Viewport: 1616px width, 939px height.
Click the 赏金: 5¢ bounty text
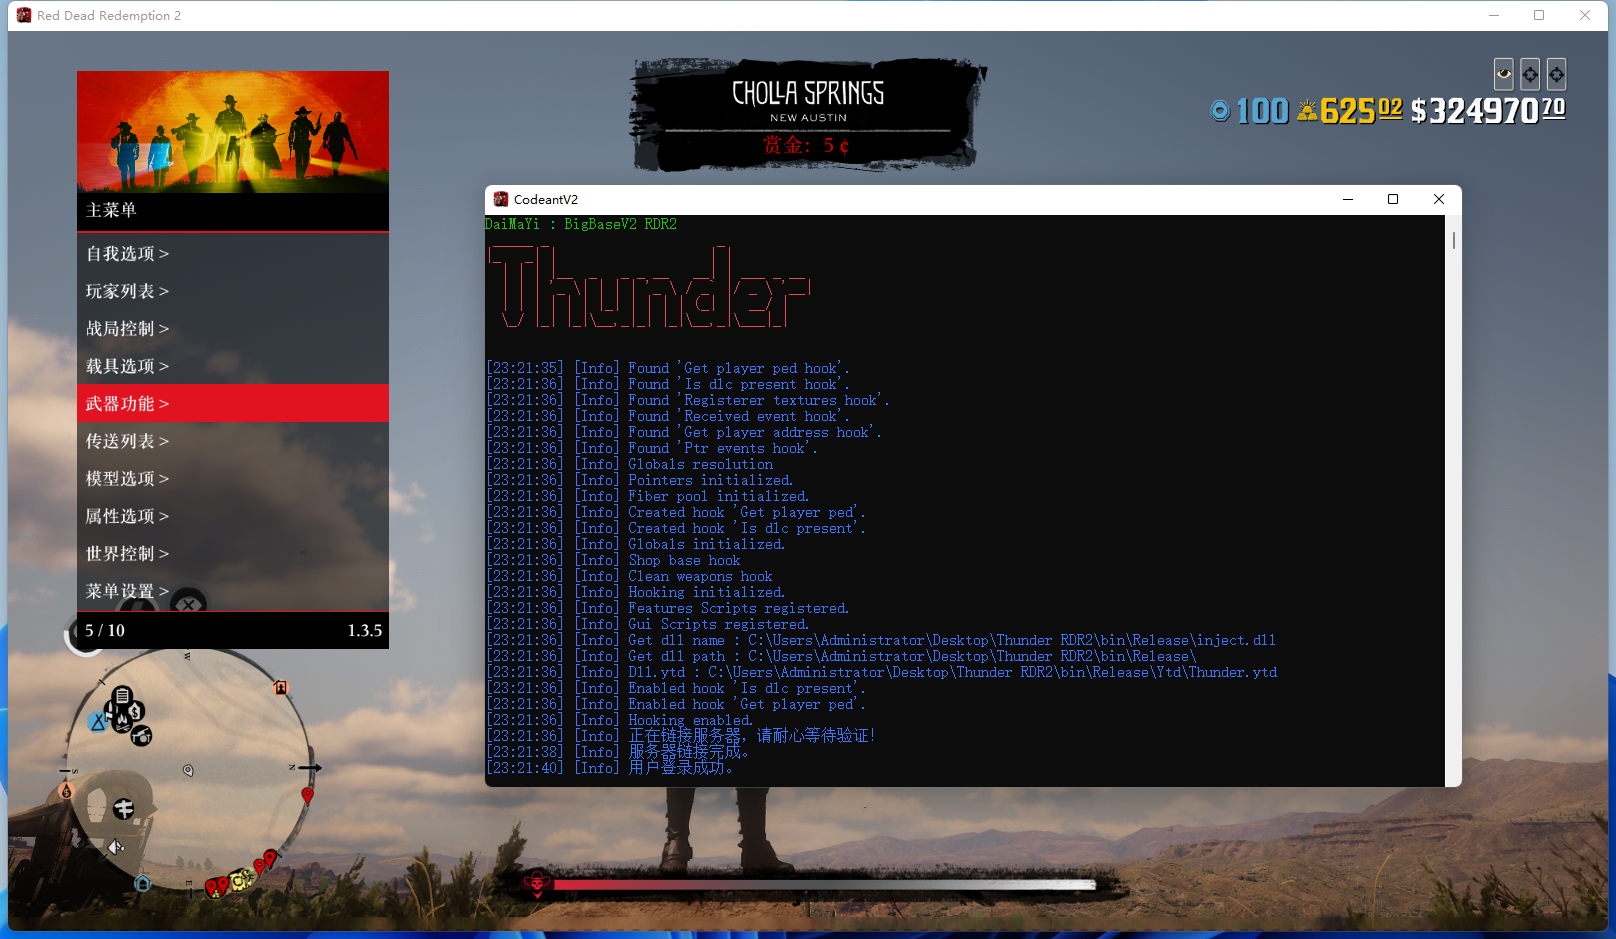(x=807, y=146)
